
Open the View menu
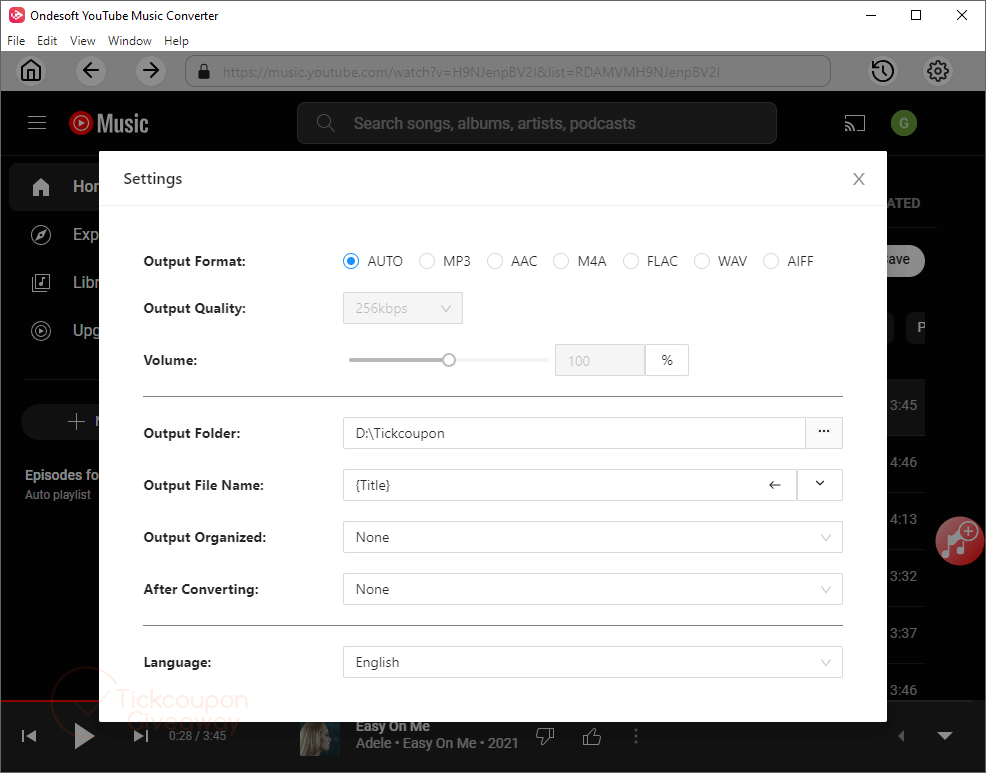(x=82, y=41)
